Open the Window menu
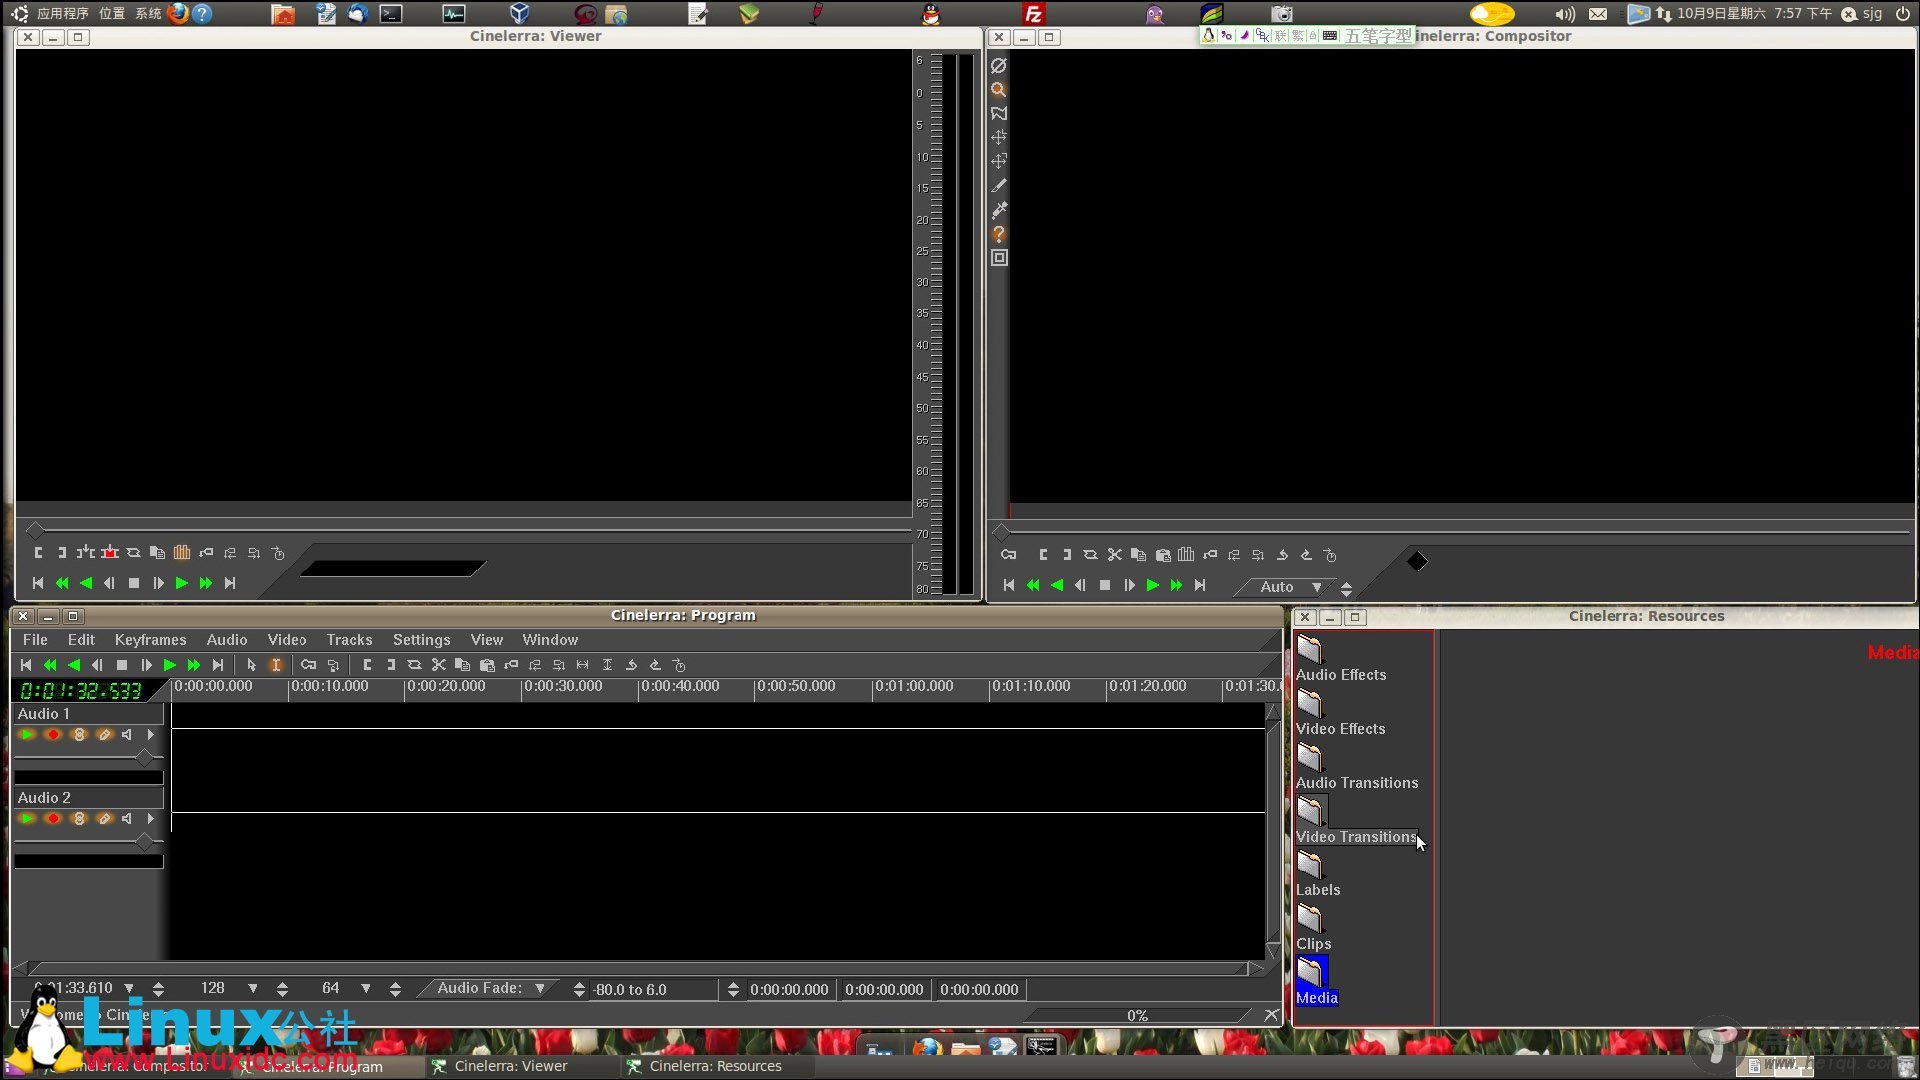 click(x=550, y=640)
